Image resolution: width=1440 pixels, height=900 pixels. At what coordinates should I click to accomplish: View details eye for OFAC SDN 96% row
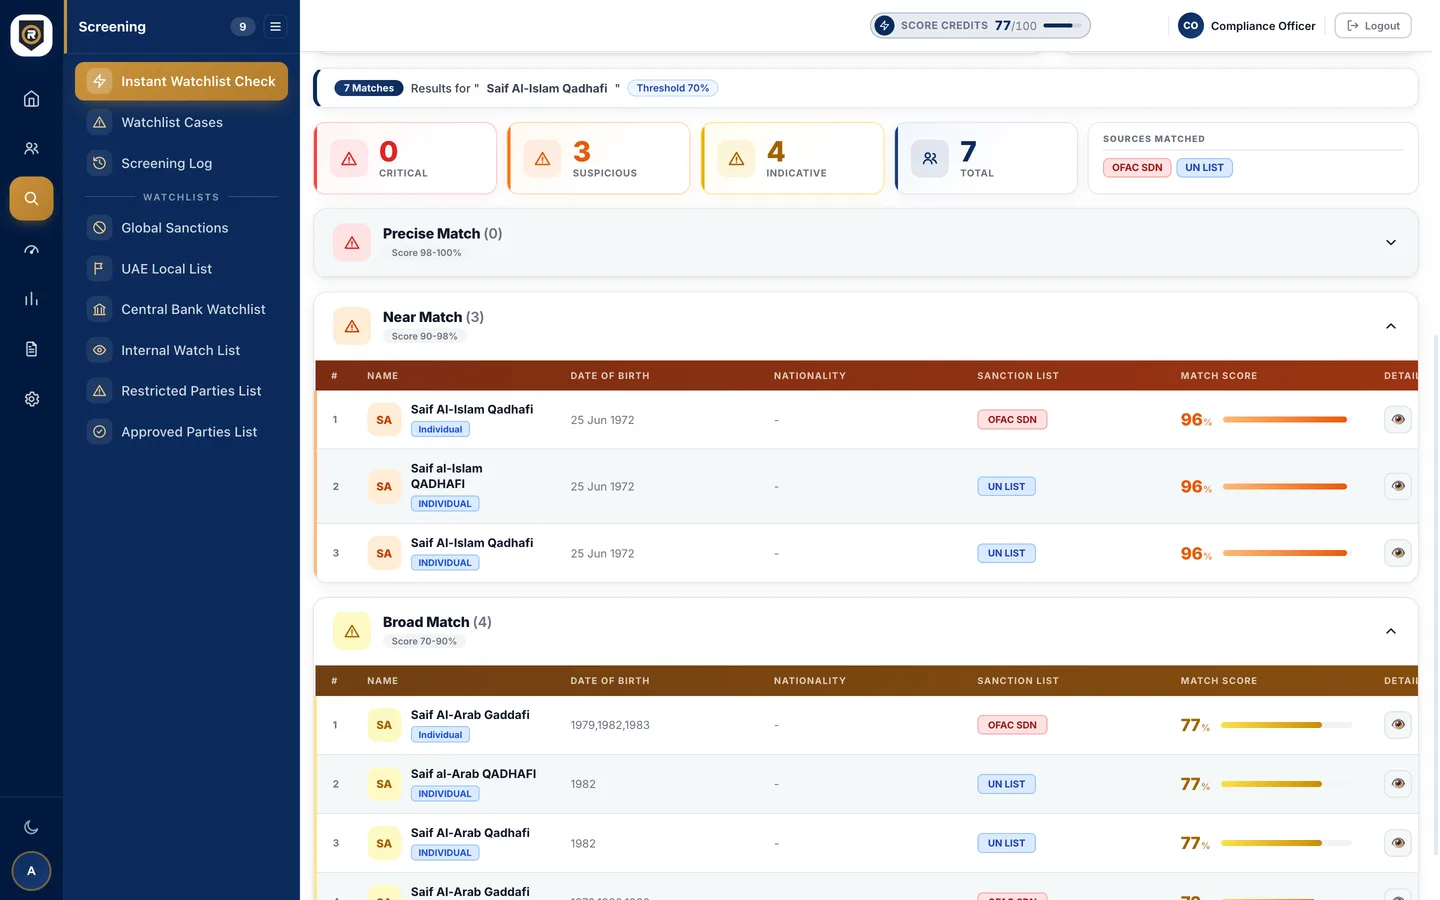(1398, 420)
